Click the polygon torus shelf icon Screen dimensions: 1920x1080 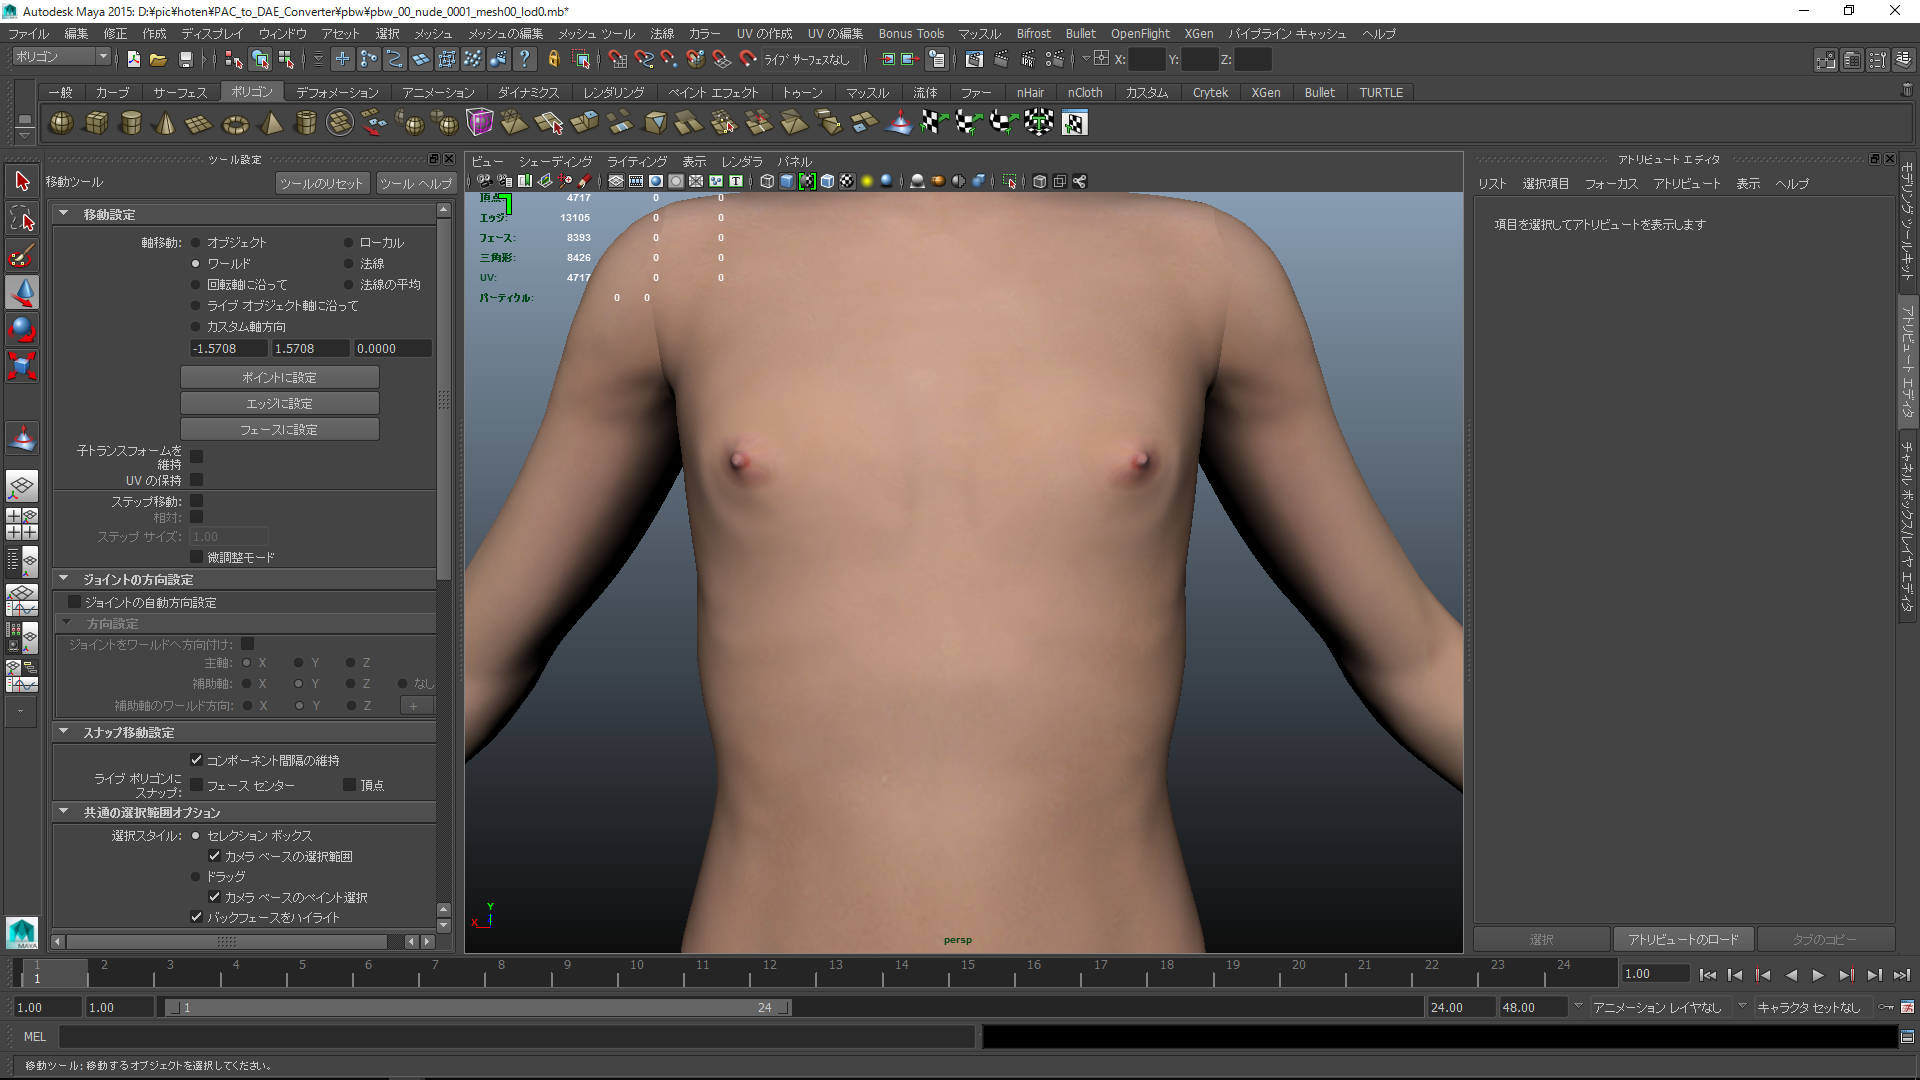pos(235,124)
